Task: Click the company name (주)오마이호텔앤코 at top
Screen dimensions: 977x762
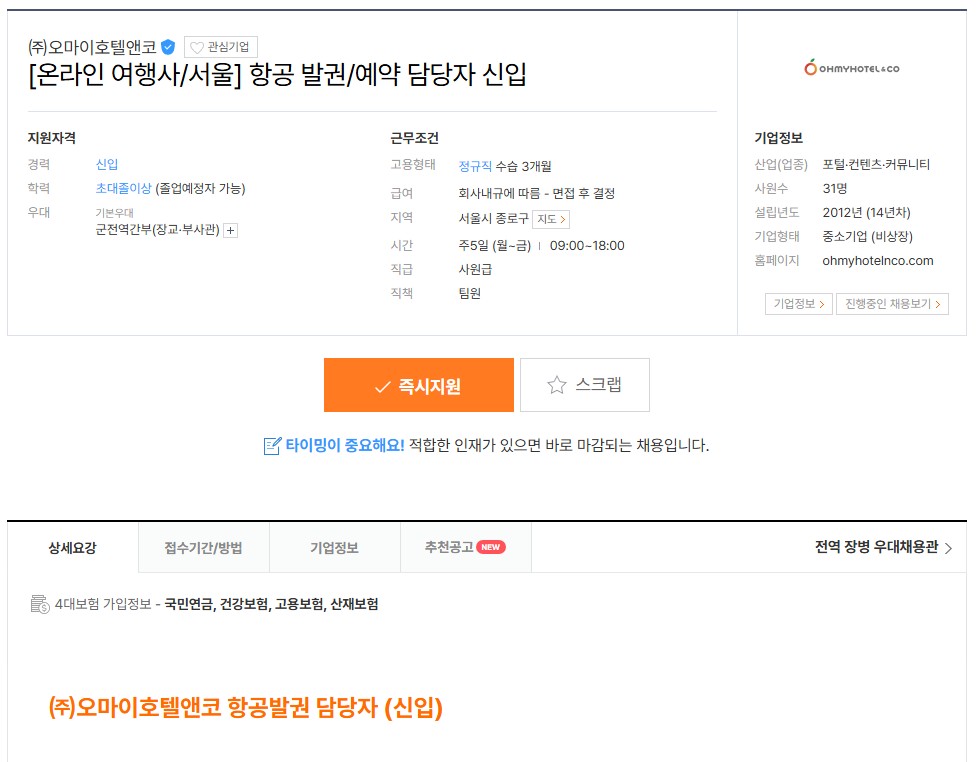Action: [92, 47]
